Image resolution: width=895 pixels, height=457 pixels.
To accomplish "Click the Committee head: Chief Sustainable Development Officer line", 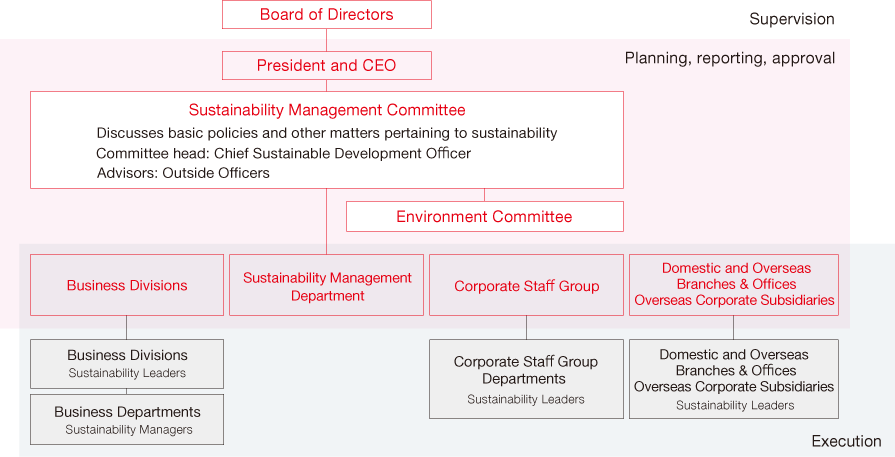I will coord(284,153).
